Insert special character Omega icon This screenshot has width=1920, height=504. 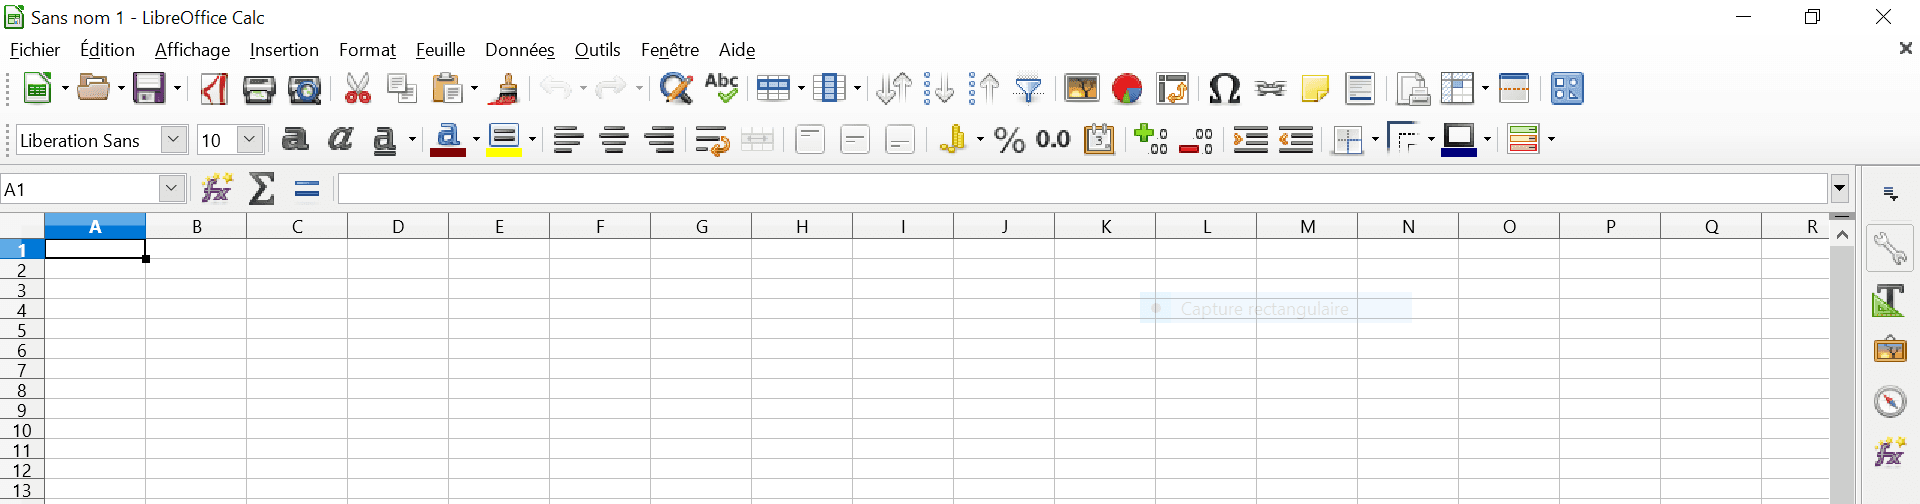[1224, 89]
